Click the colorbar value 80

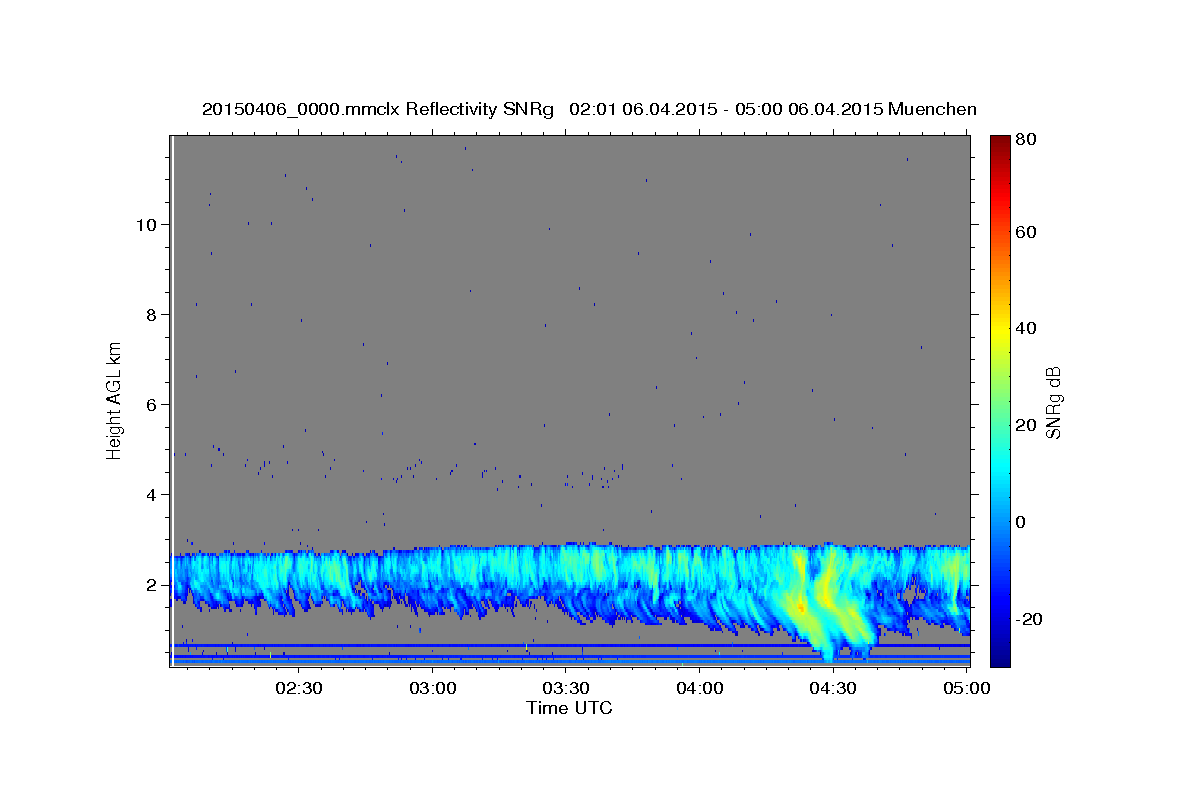pos(1028,140)
